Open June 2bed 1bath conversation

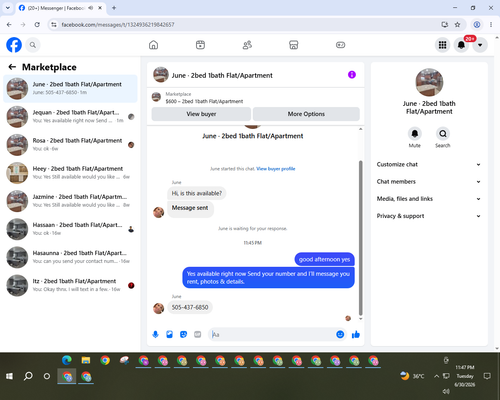tap(70, 88)
